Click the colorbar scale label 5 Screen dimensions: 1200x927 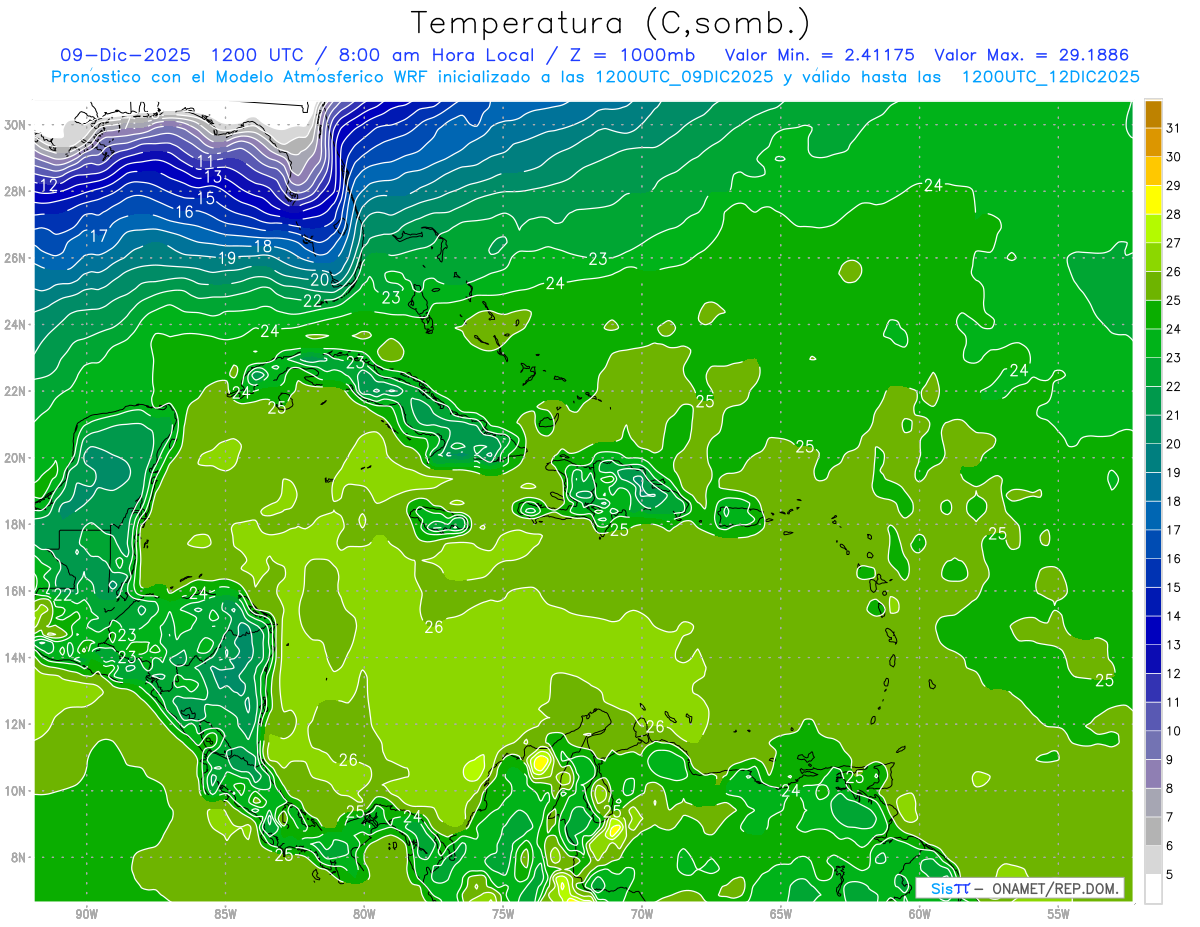point(1172,875)
